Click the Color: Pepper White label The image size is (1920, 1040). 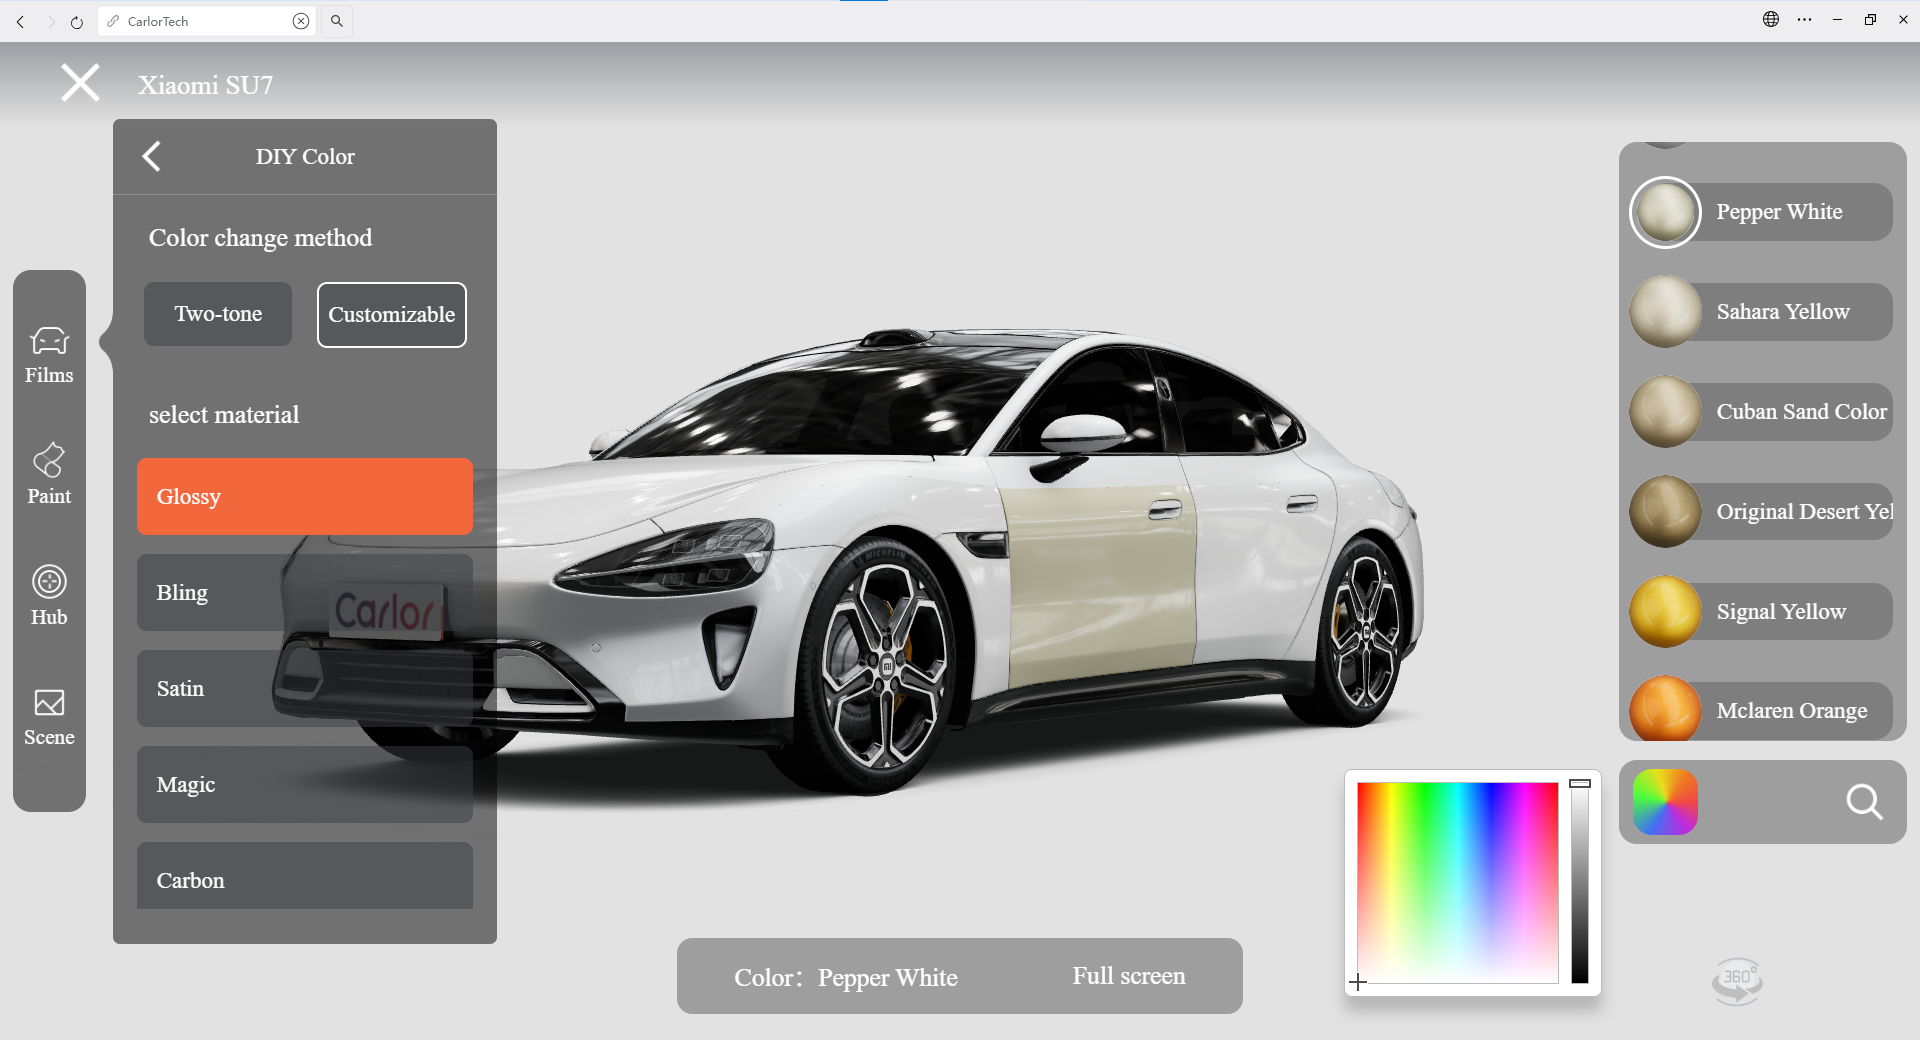846,978
